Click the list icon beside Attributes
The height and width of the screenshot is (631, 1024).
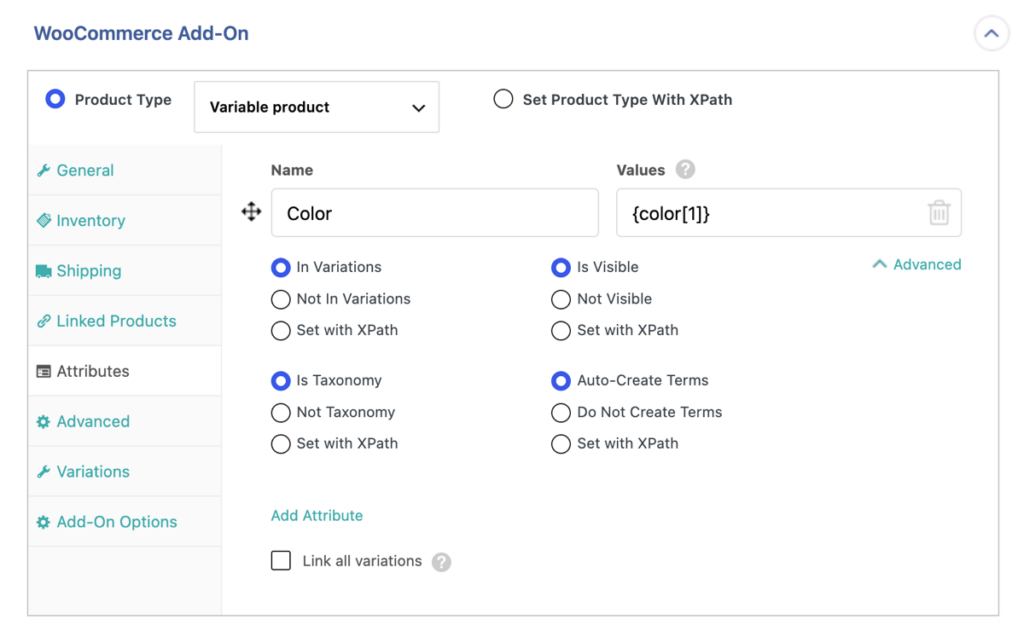tap(44, 372)
